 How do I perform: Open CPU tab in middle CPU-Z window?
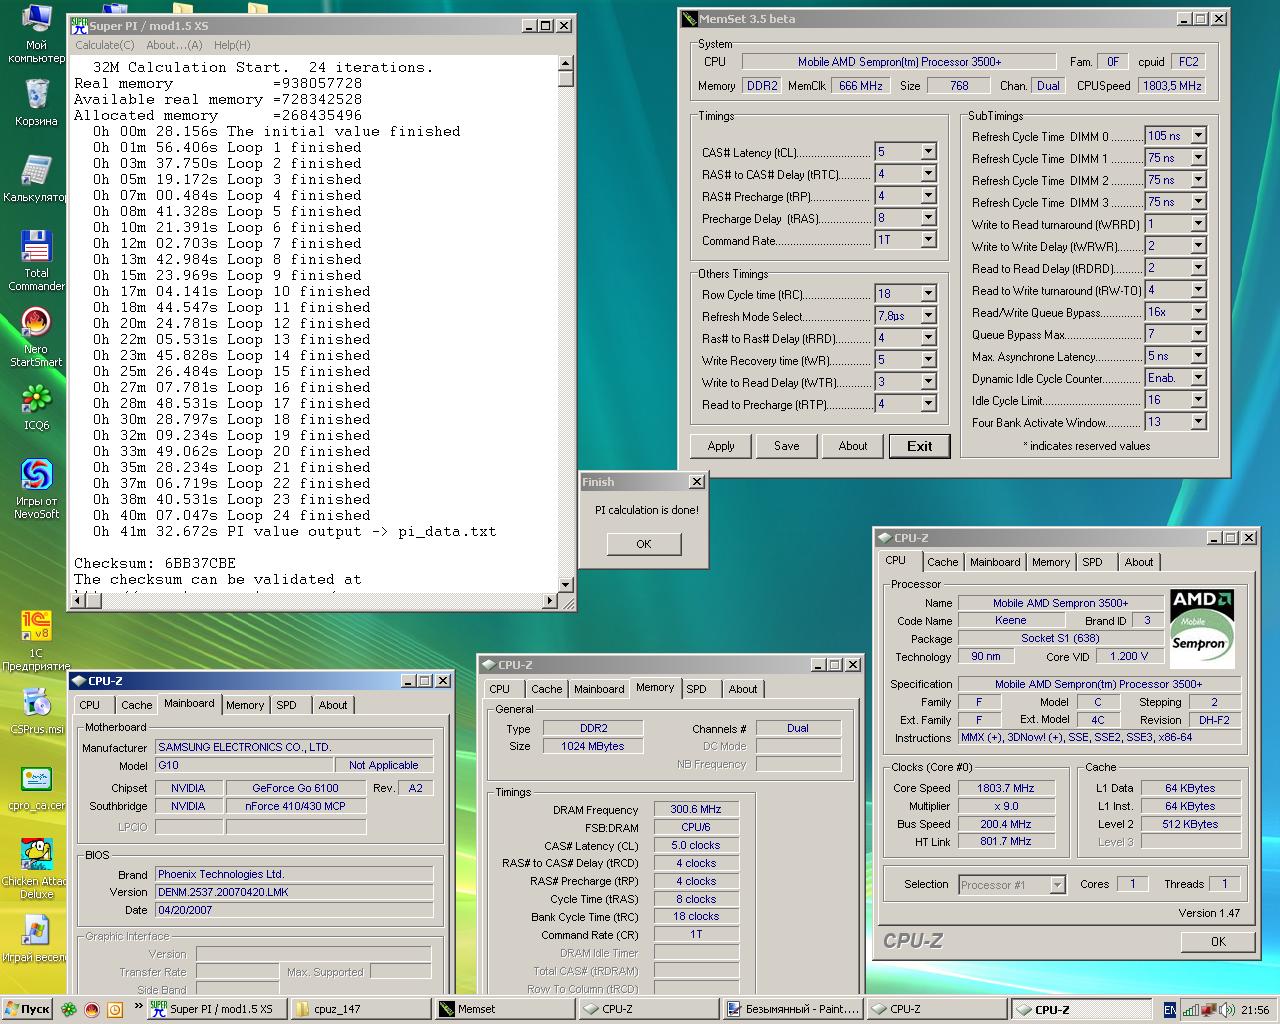tap(500, 689)
